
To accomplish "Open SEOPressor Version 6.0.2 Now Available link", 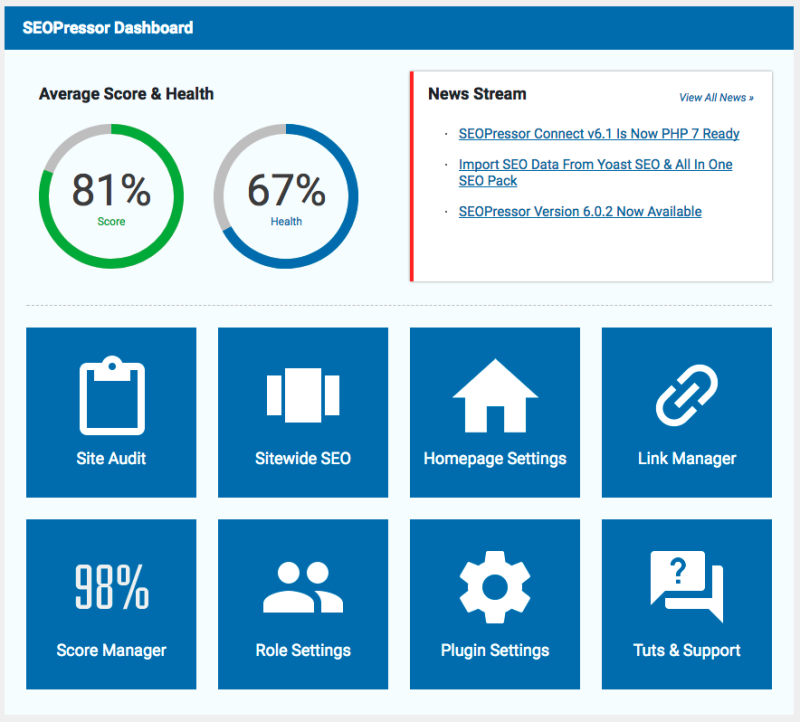I will [580, 211].
